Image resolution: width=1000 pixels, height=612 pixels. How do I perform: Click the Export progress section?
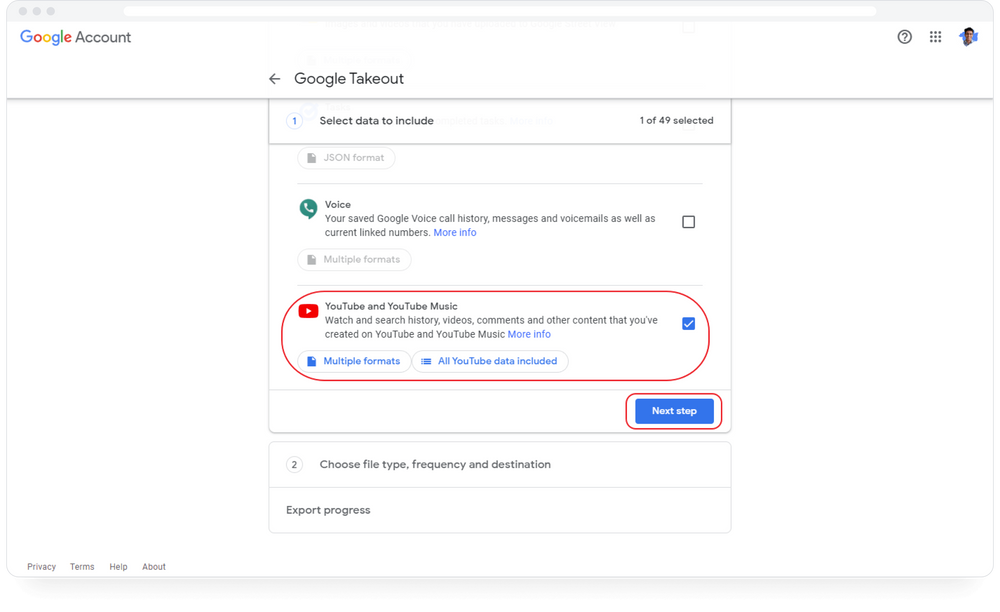pyautogui.click(x=328, y=510)
